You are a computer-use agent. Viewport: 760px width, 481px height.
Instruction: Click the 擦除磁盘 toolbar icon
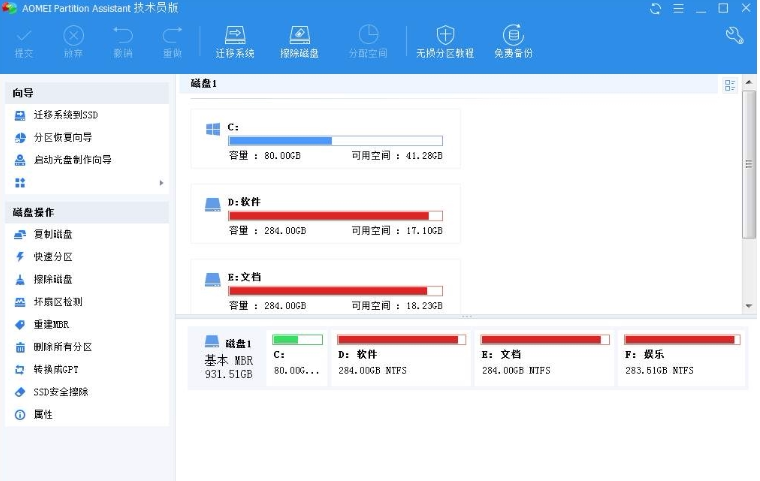click(x=300, y=37)
